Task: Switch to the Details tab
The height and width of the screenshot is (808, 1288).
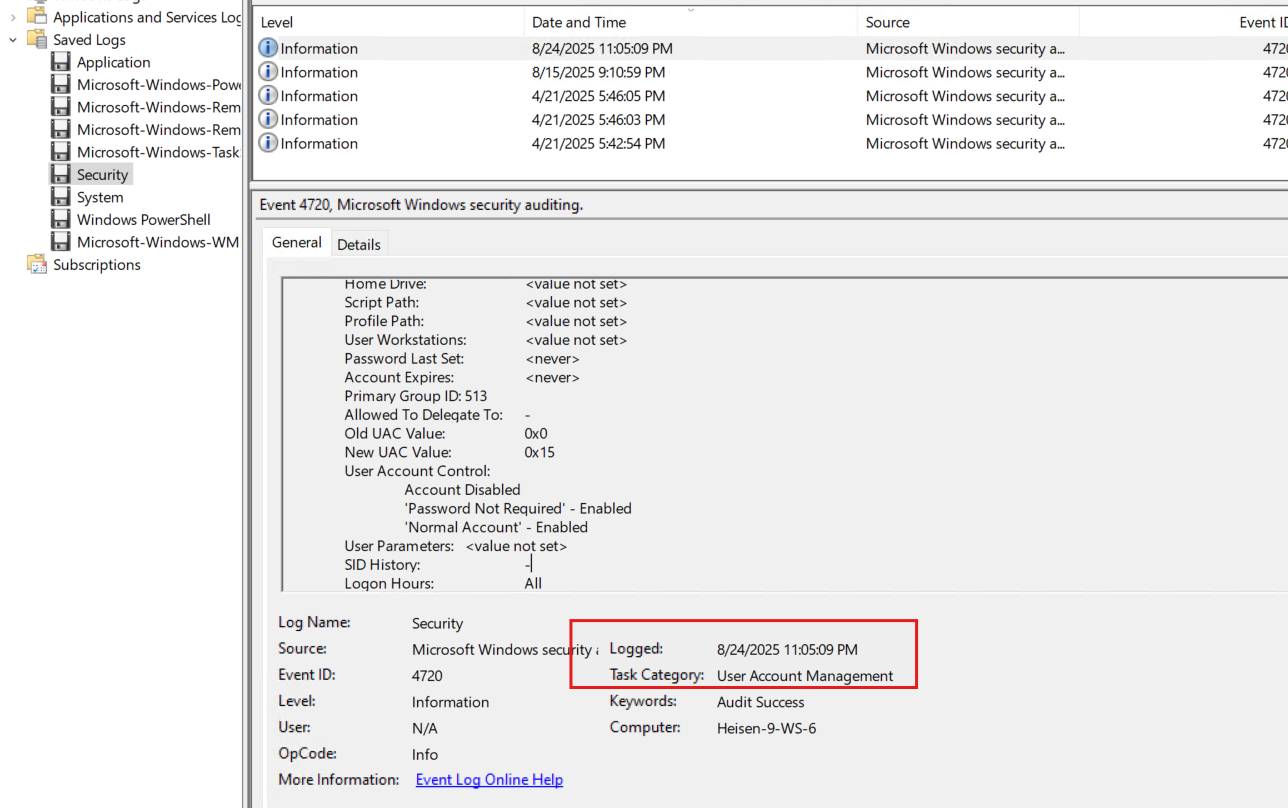Action: (x=358, y=244)
